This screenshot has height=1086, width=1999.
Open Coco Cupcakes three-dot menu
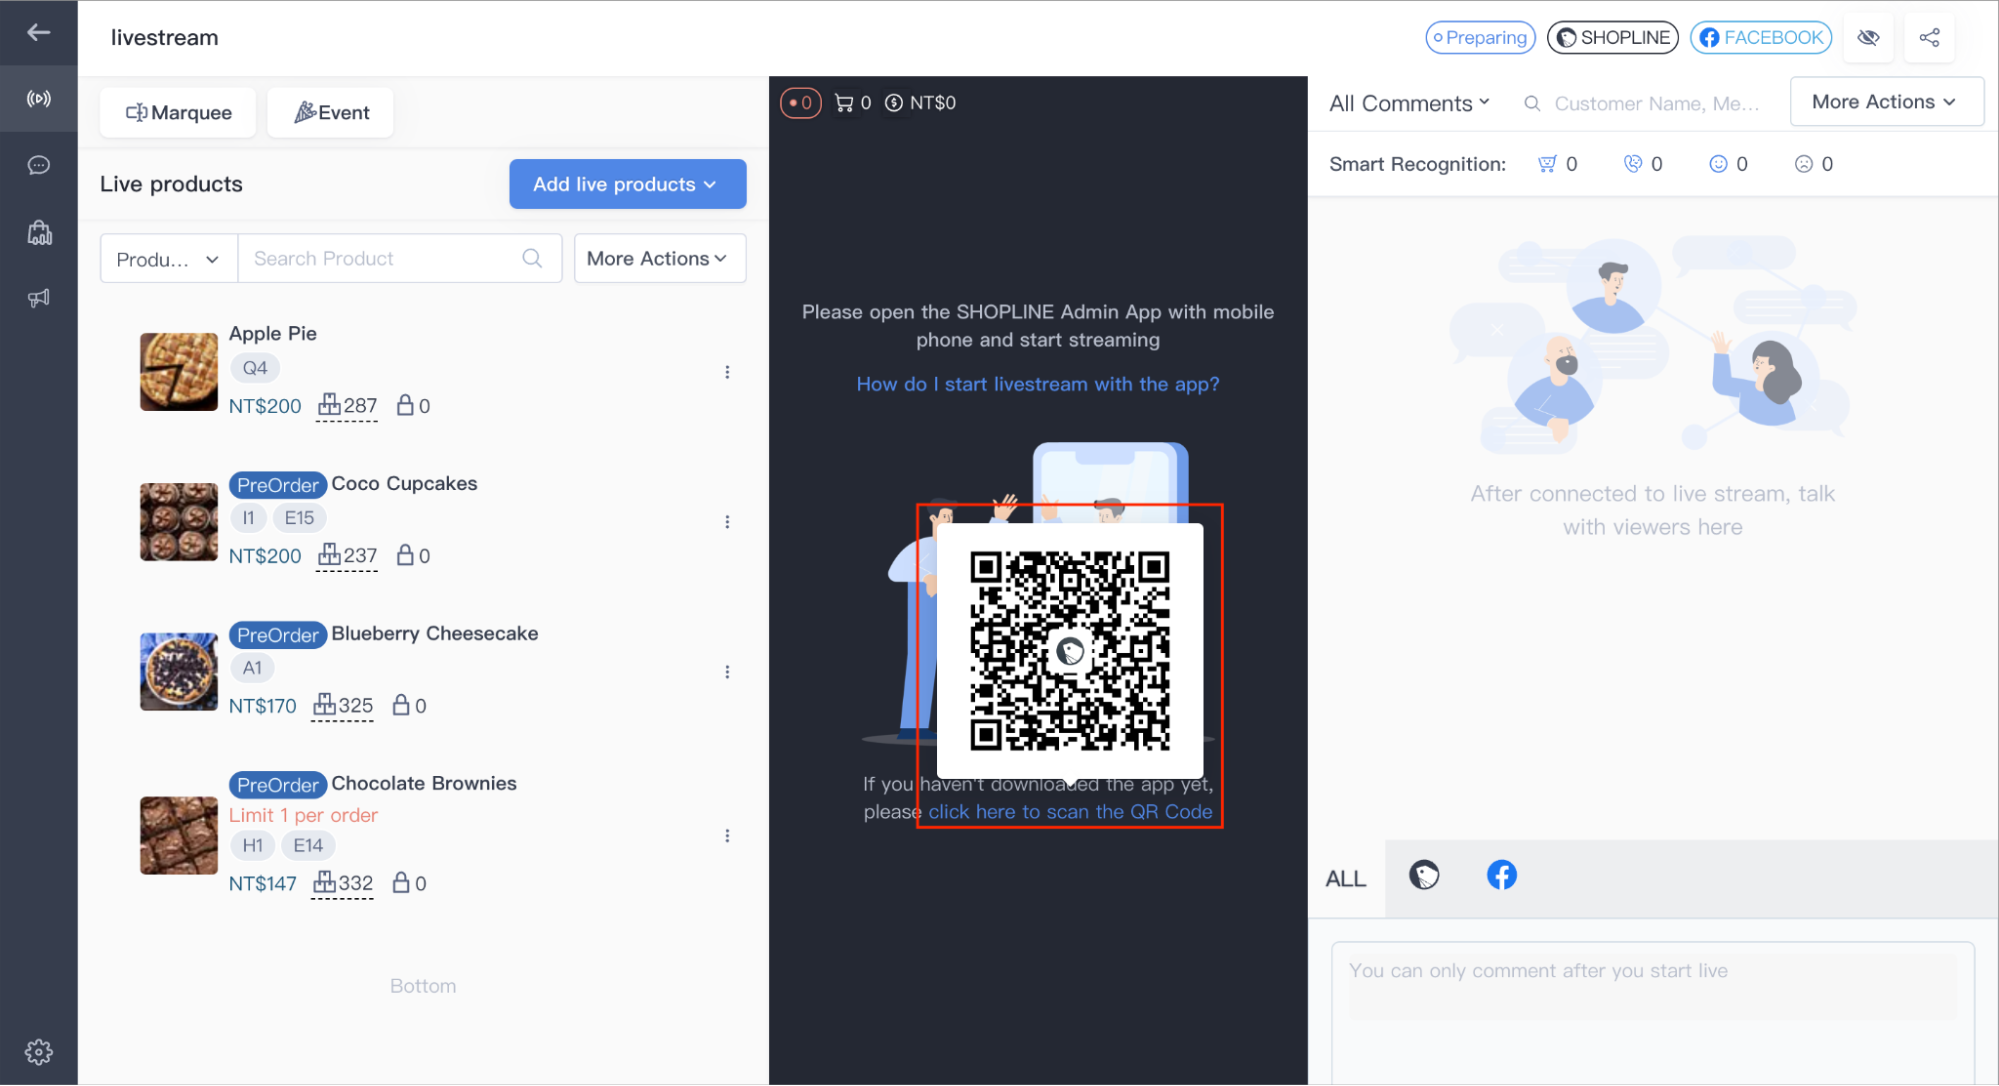(727, 522)
